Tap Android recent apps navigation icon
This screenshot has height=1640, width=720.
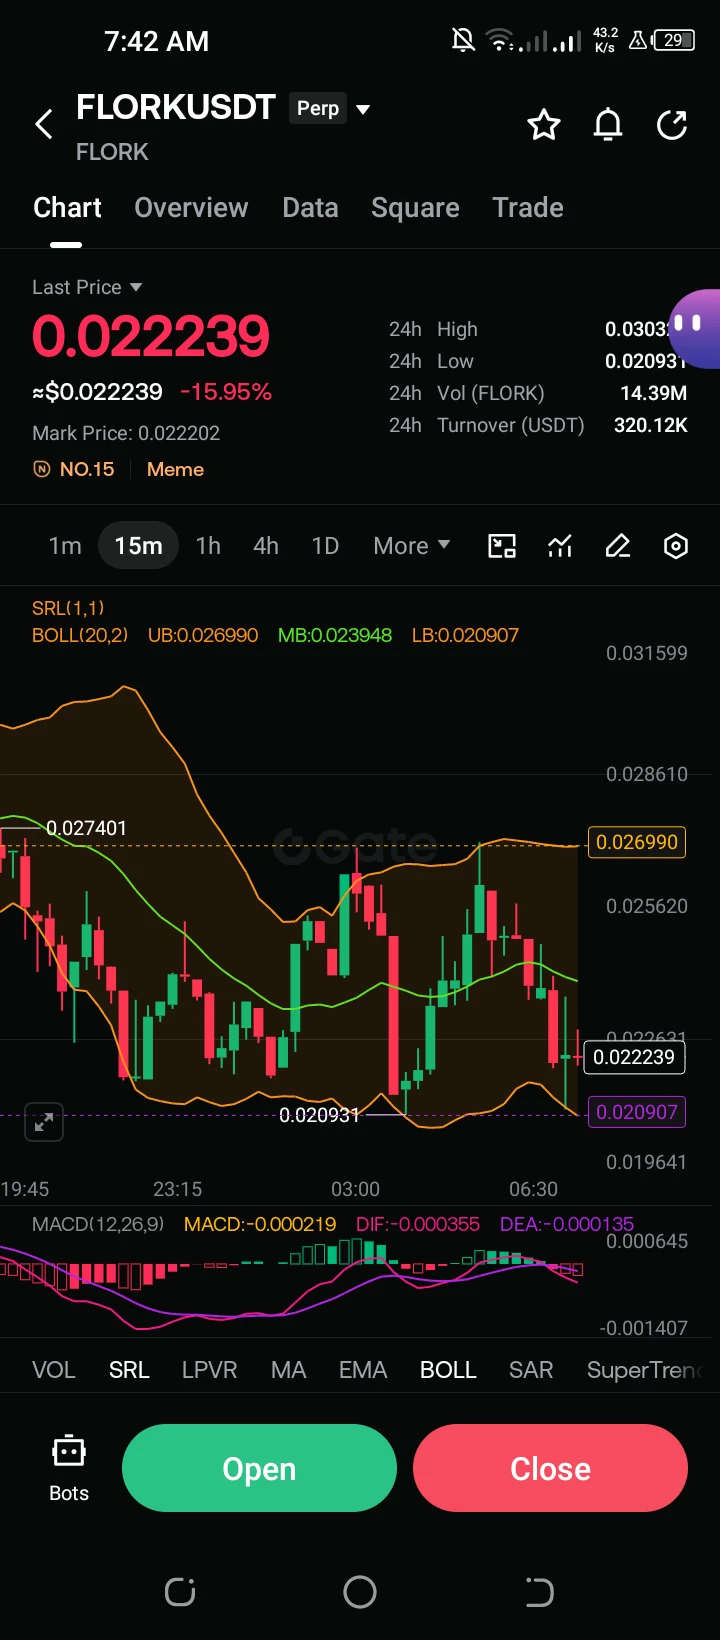[x=180, y=1592]
